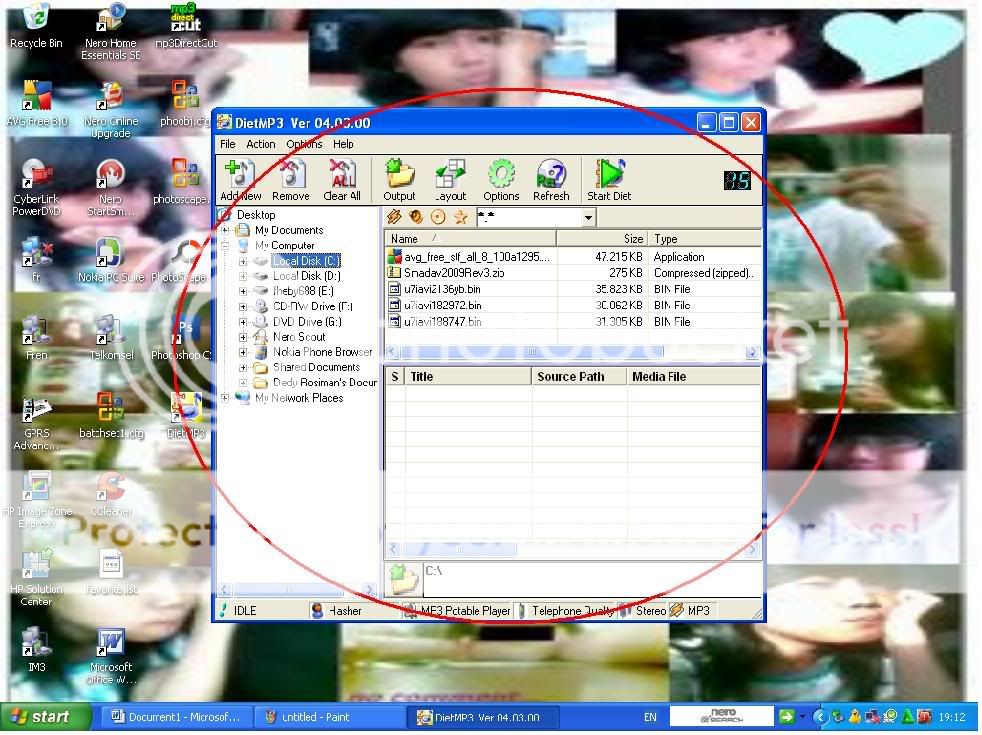Expand the My Network Places node

225,398
